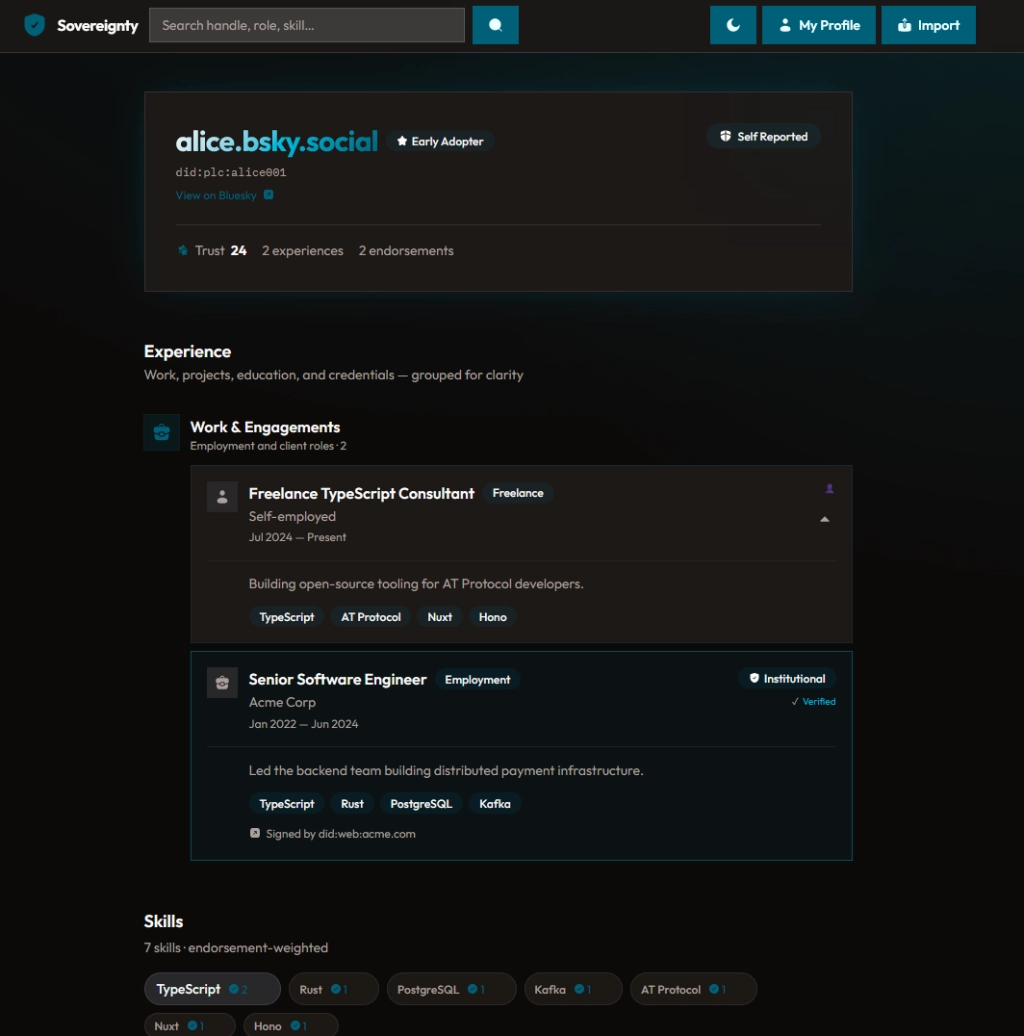
Task: Select the AT Protocol tag on the Freelance card
Action: [371, 617]
